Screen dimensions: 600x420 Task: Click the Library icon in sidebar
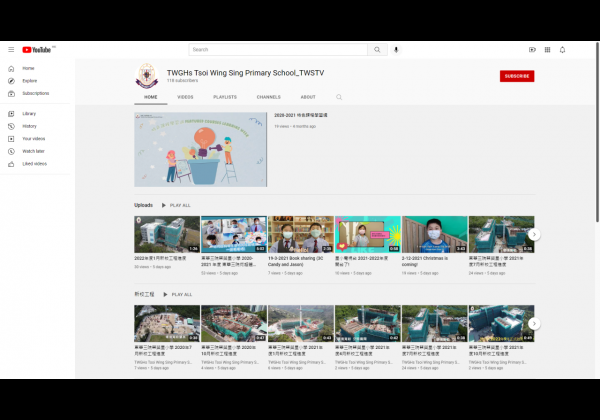(x=11, y=114)
